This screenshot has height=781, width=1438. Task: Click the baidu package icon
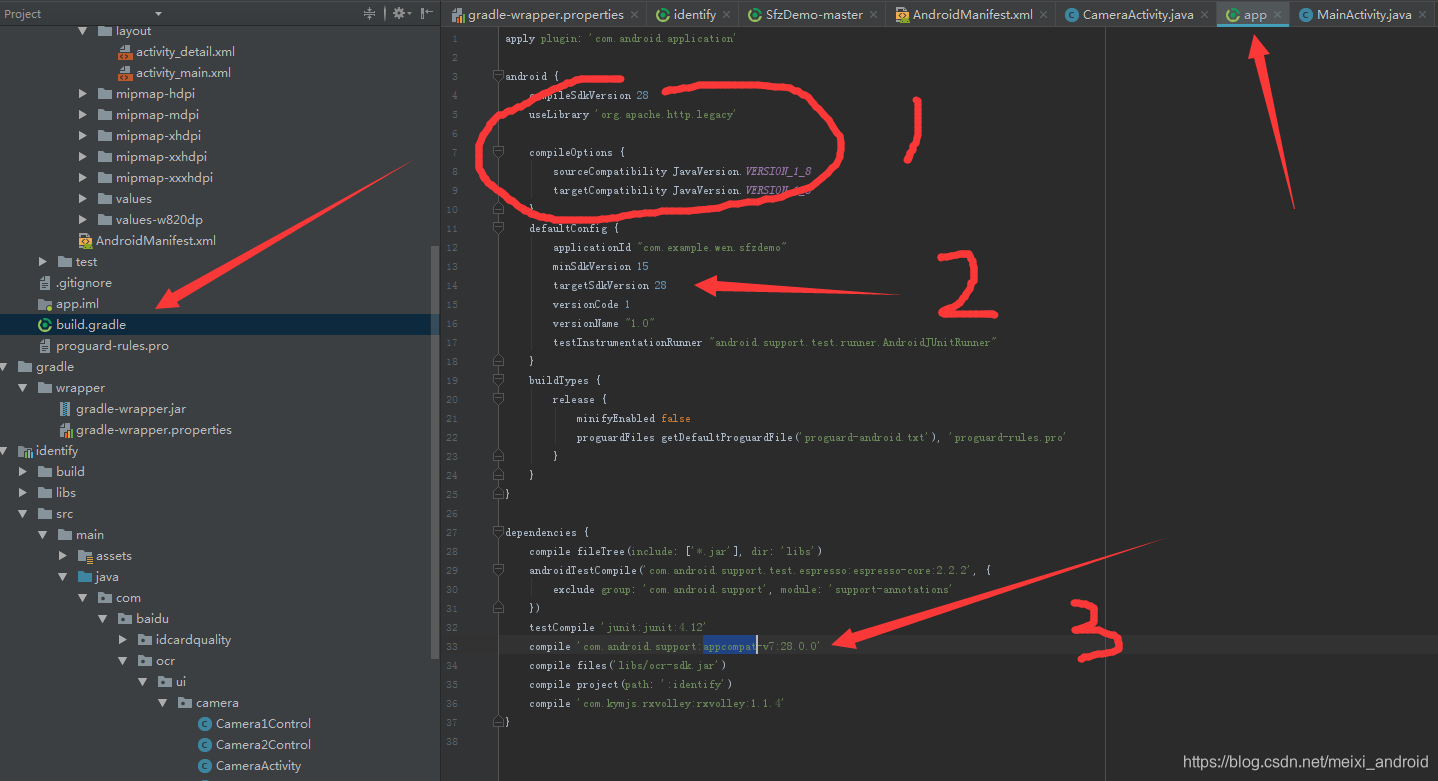tap(125, 619)
